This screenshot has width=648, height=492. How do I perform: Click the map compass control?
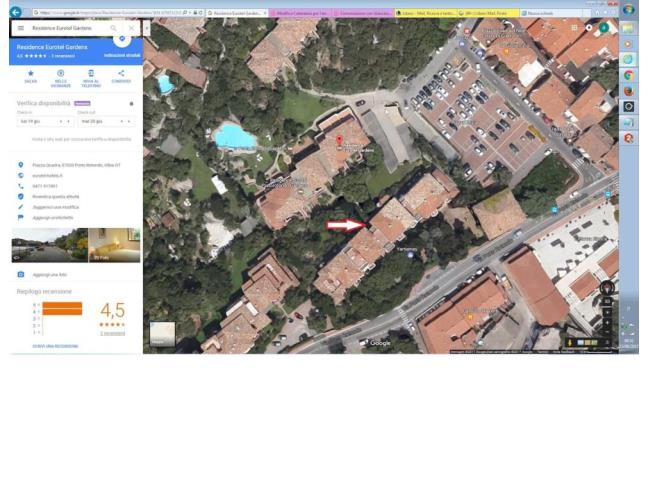tap(607, 288)
